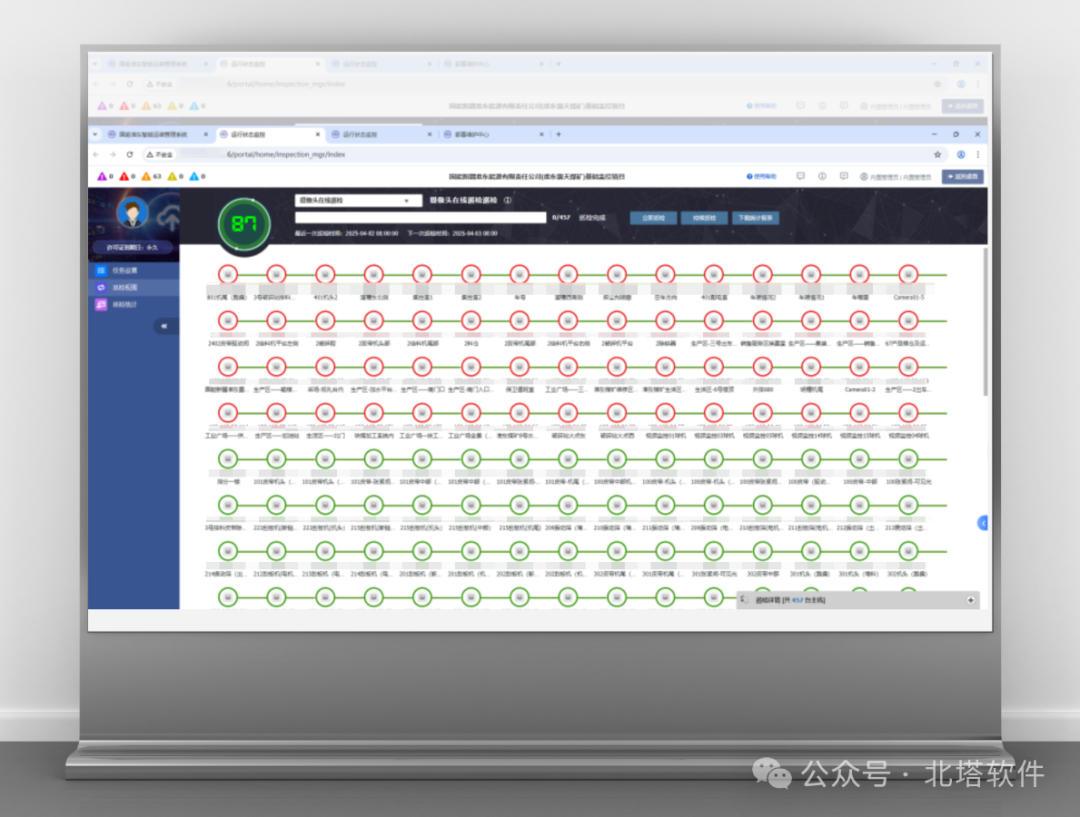
Task: Click the icon on the 巡检详情 bottom bar
Action: (745, 600)
